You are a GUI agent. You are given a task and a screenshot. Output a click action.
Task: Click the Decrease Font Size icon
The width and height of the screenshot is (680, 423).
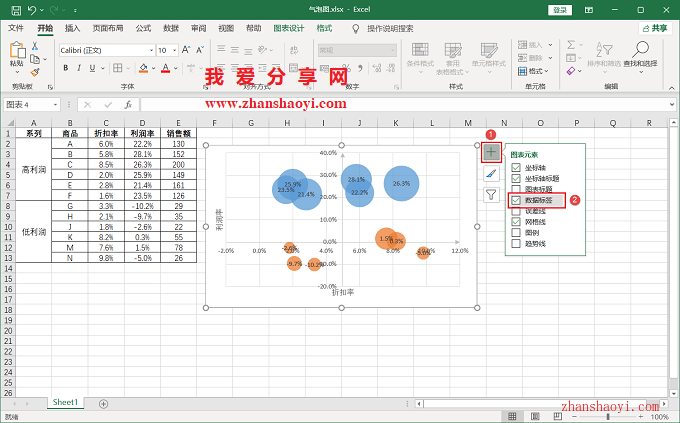click(200, 50)
